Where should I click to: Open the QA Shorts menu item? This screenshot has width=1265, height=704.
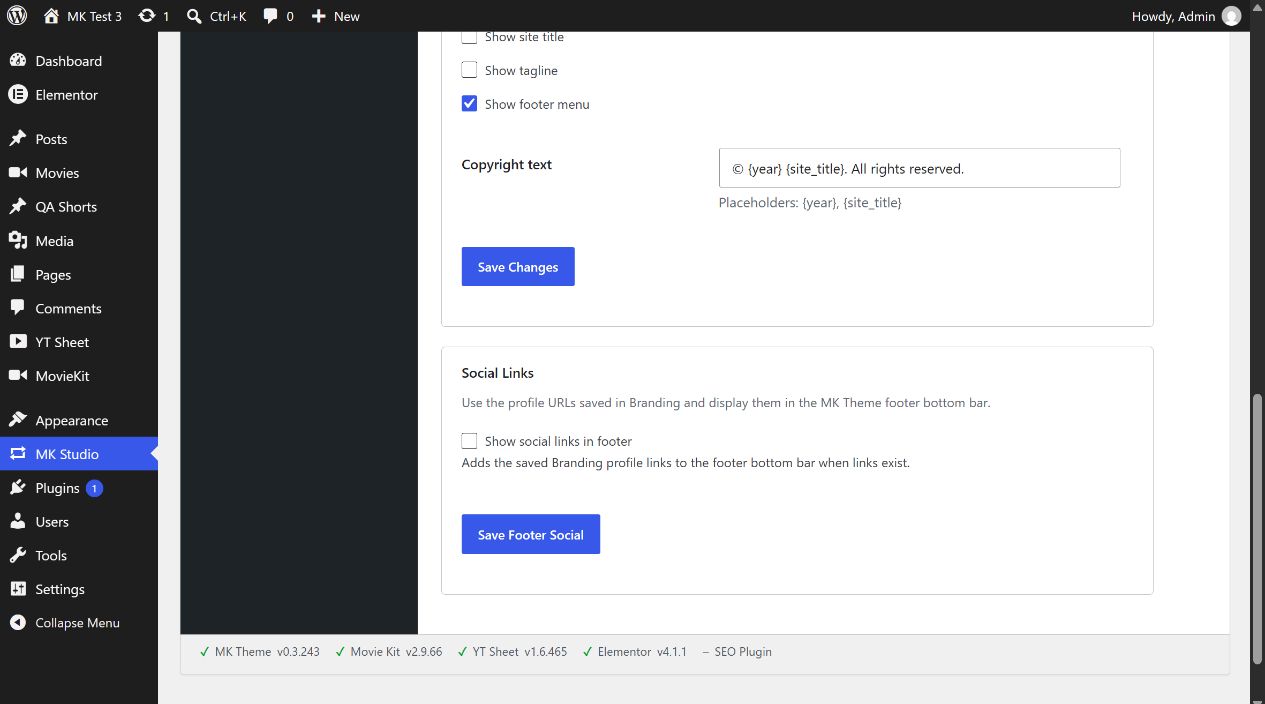pos(79,207)
